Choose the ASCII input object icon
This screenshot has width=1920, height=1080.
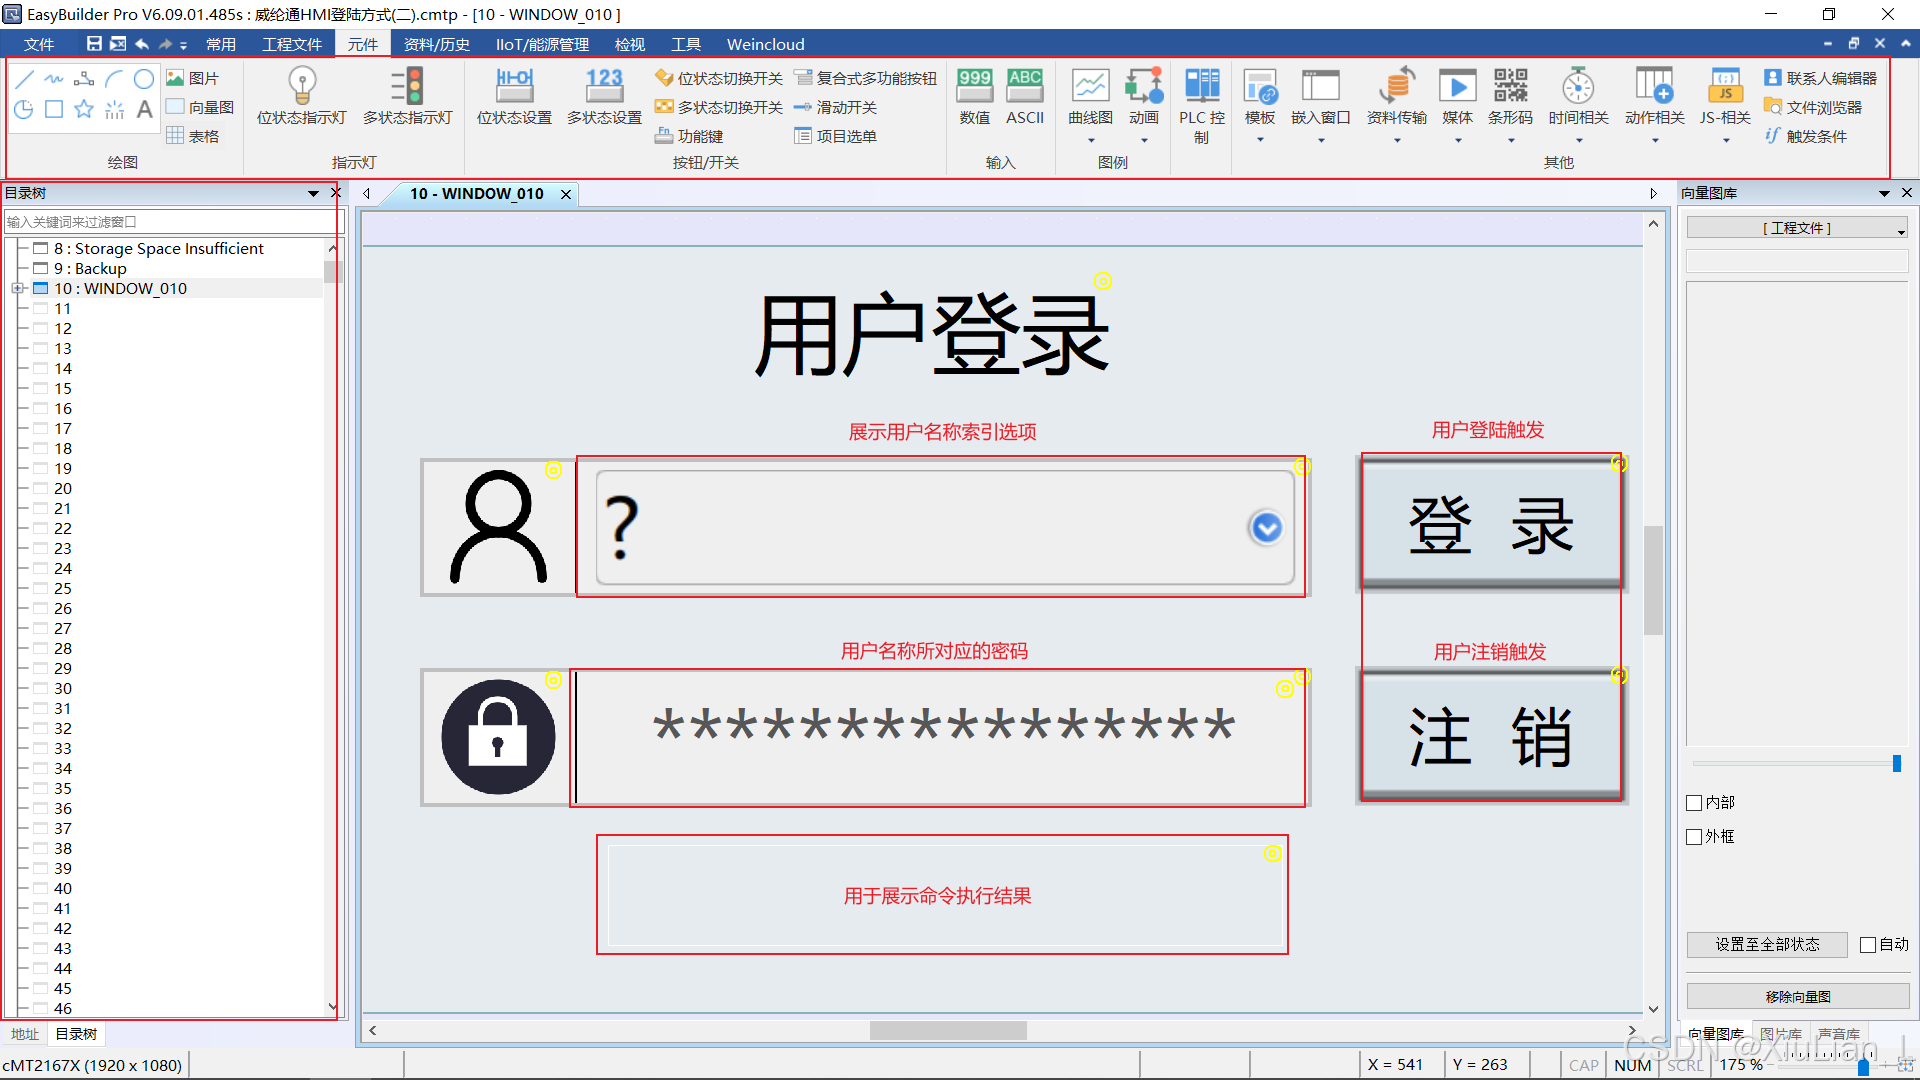click(1025, 86)
